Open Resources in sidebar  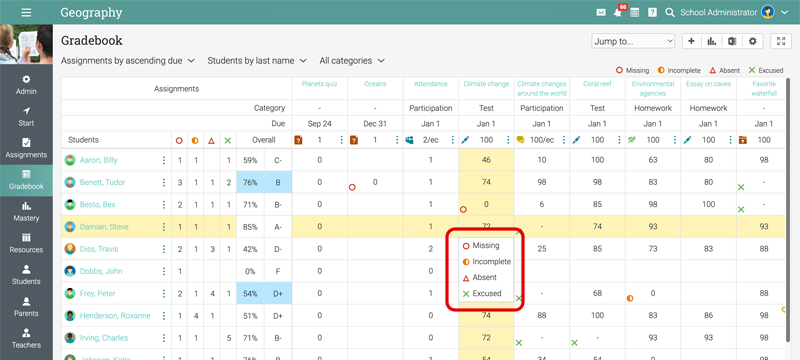(x=26, y=243)
